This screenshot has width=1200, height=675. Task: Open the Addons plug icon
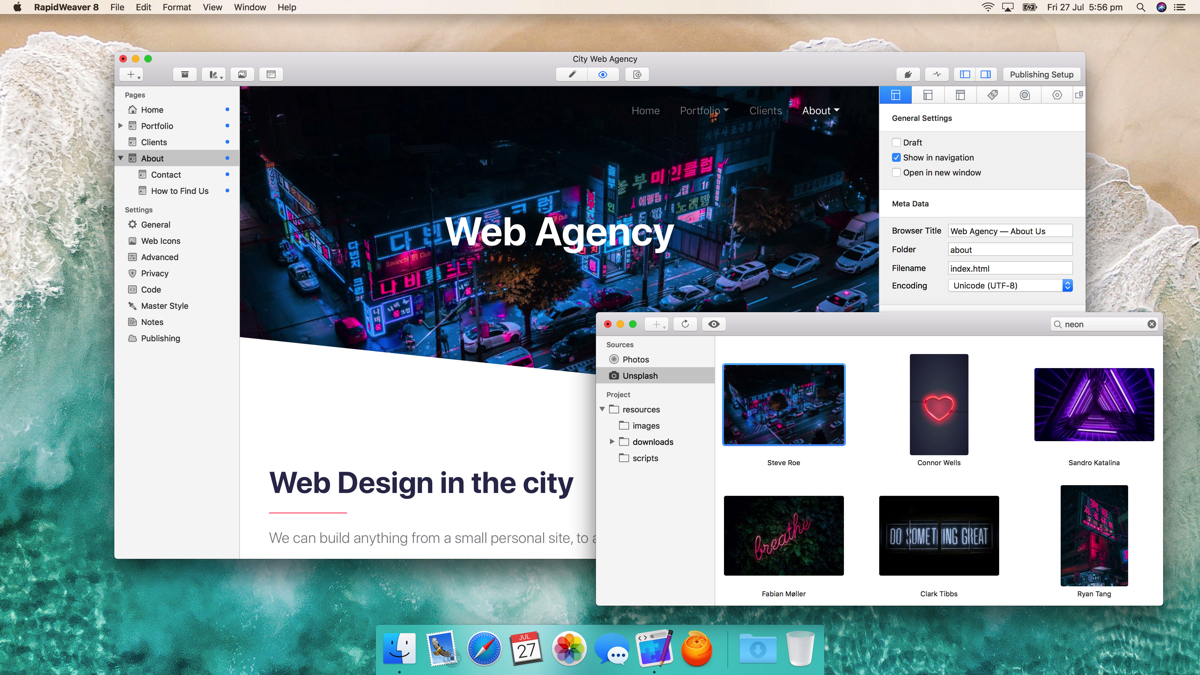(x=908, y=74)
